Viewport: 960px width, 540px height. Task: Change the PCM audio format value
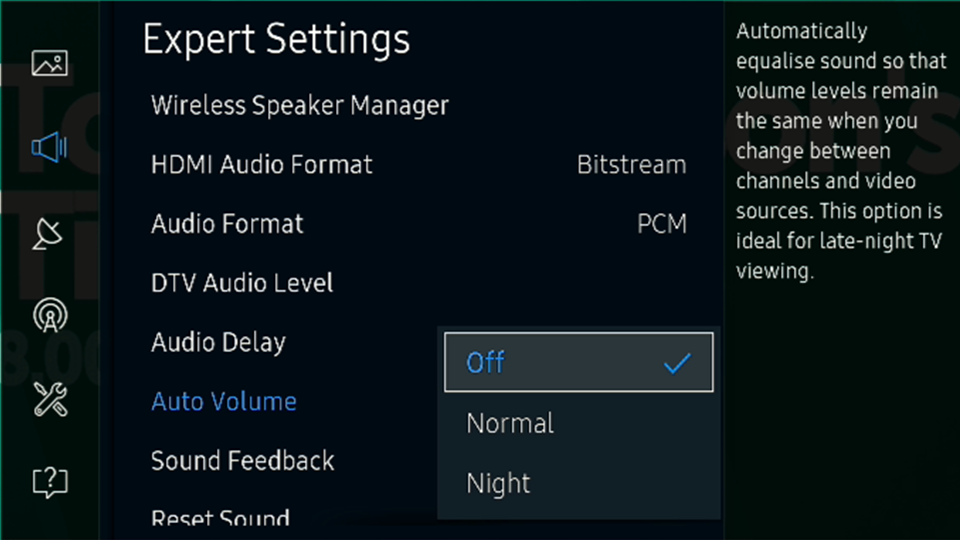662,224
